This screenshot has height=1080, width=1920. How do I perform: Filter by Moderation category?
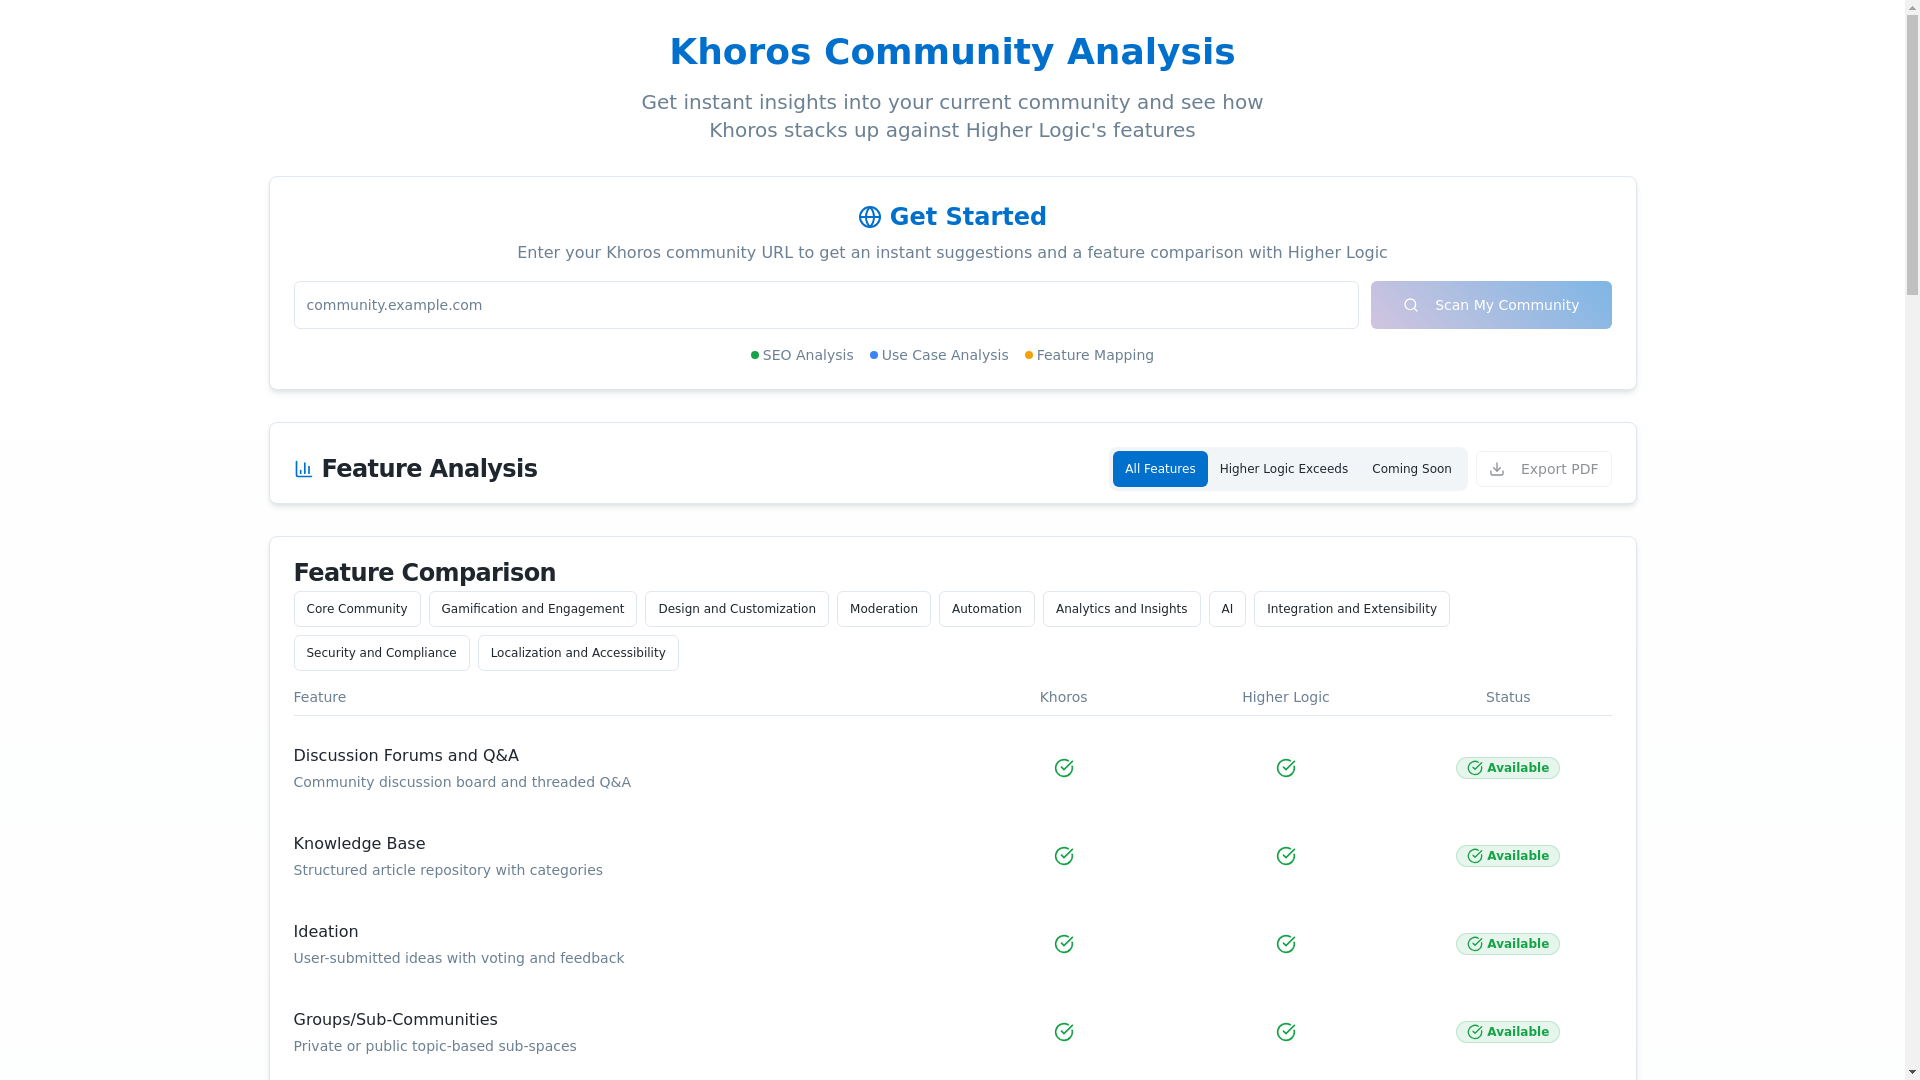884,609
